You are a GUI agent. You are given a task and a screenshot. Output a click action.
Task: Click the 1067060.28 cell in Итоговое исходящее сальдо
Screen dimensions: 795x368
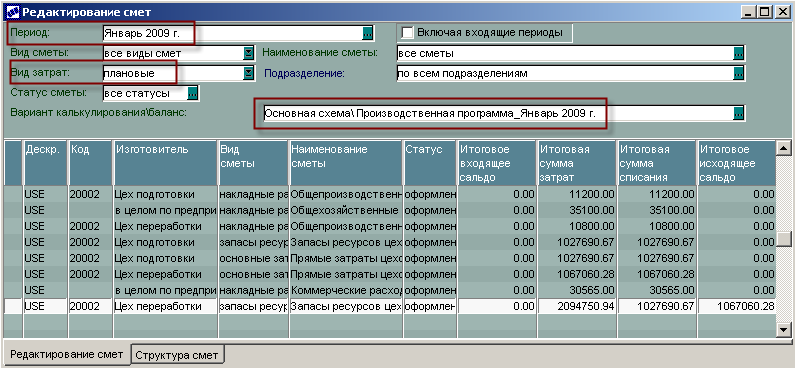736,306
